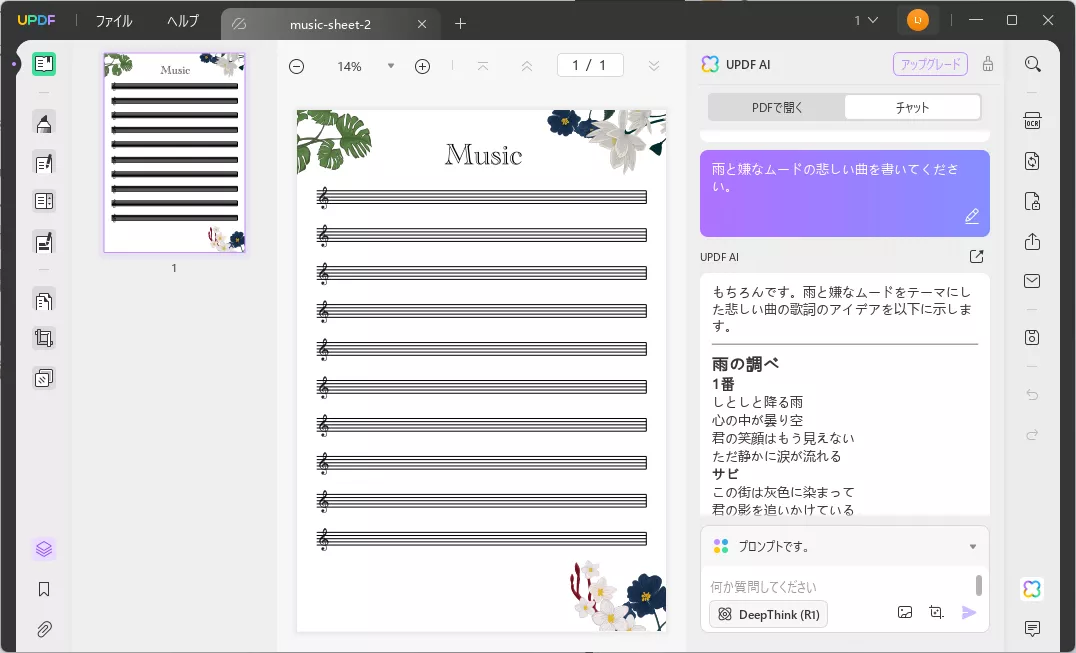
Task: Export the UPDF AI answer
Action: coord(976,257)
